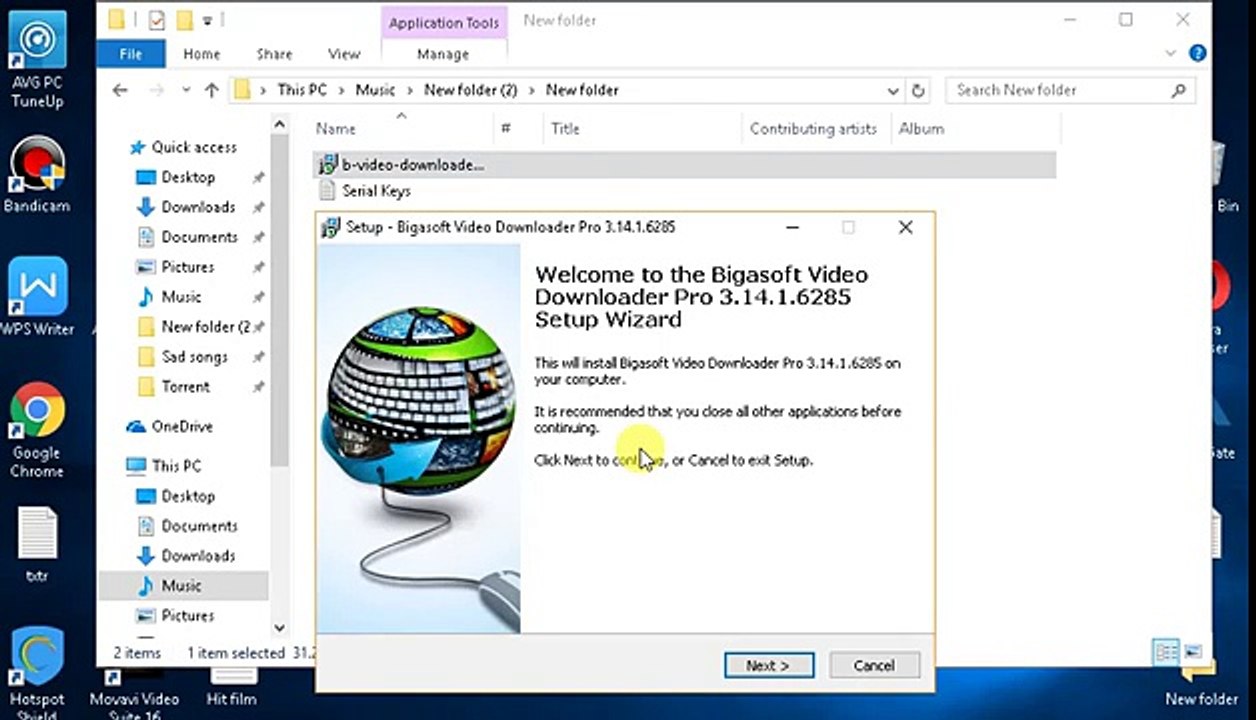Viewport: 1256px width, 720px height.
Task: Launch Bandicam from the desktop
Action: 37,175
